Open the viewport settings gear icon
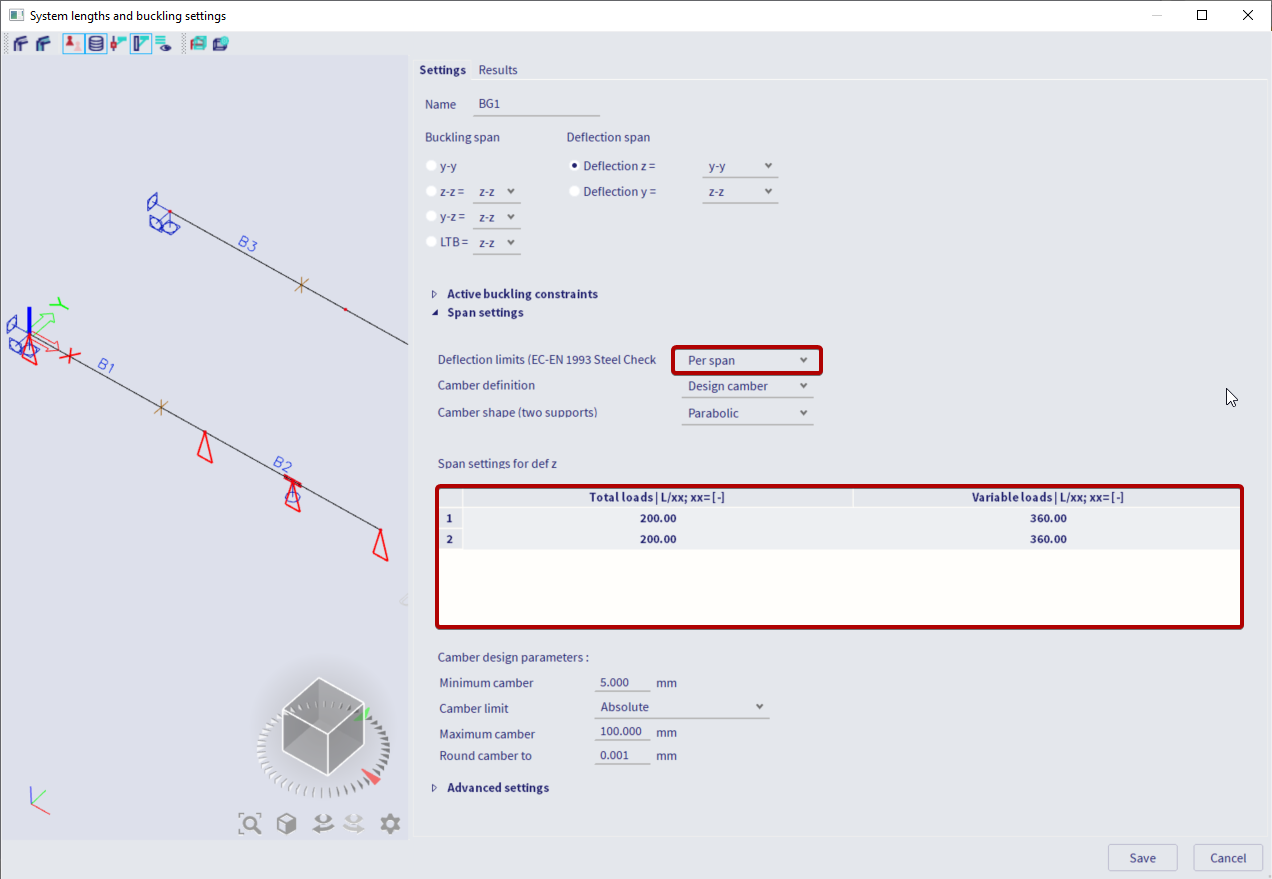 tap(390, 823)
